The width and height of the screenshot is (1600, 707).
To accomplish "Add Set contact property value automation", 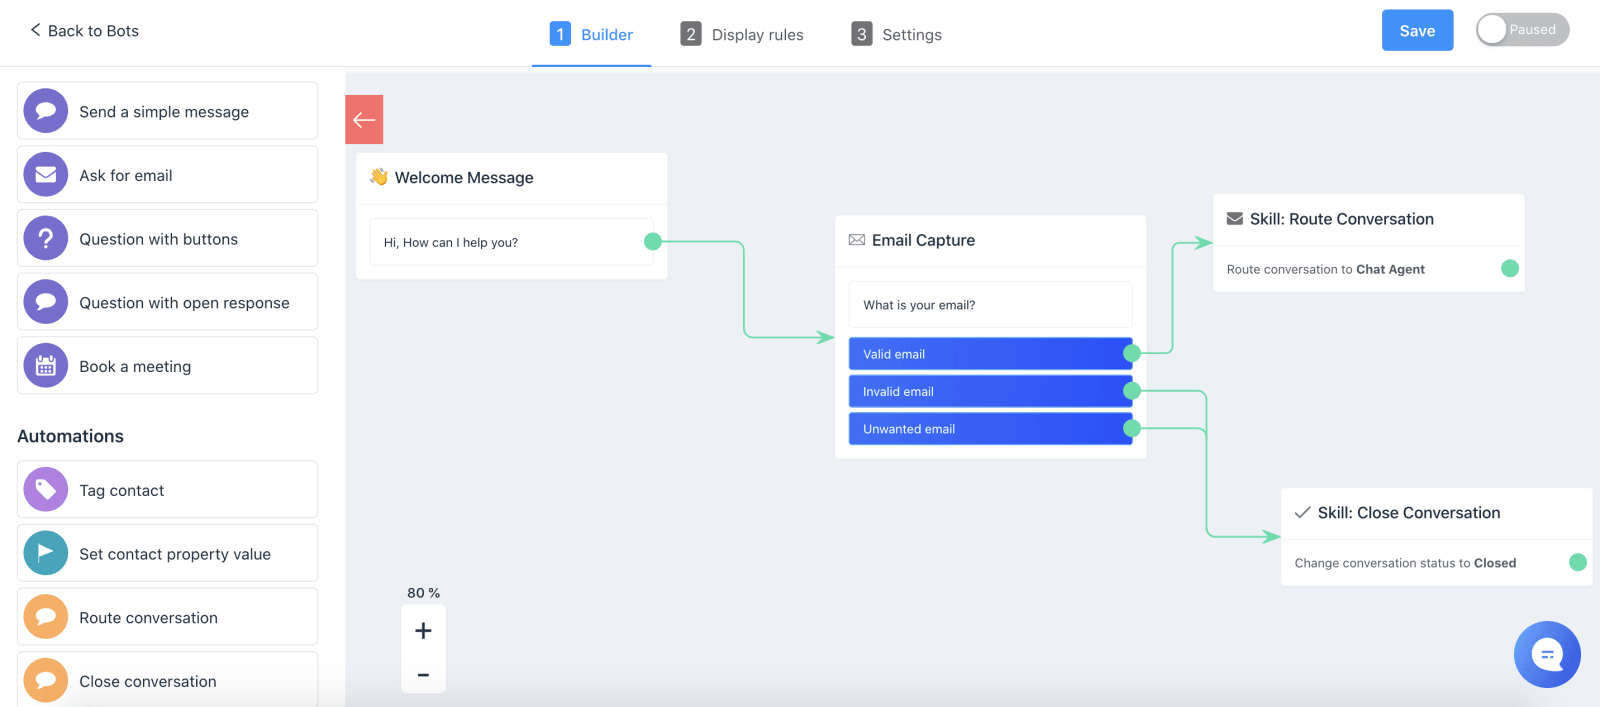I will [168, 553].
